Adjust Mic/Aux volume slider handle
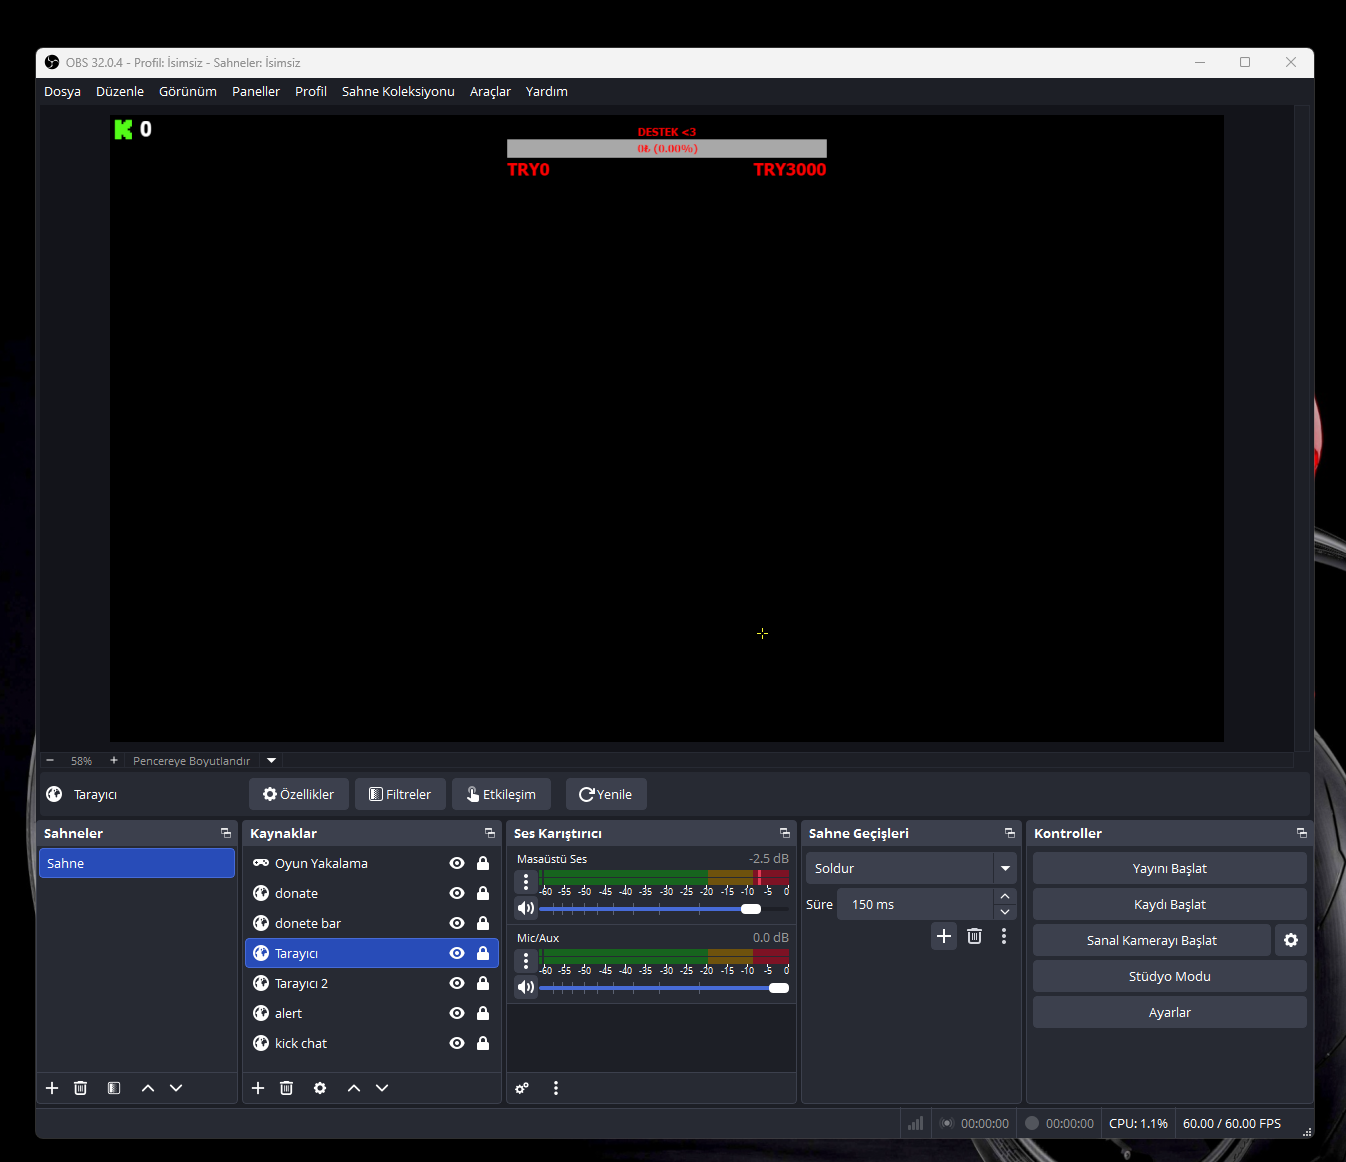The image size is (1346, 1162). click(x=779, y=988)
